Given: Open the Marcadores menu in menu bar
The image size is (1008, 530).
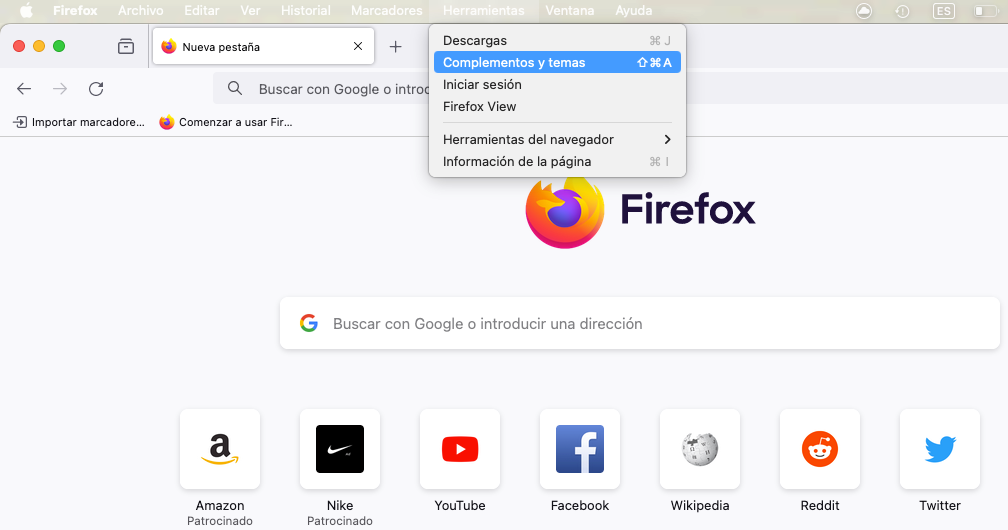Looking at the screenshot, I should 386,11.
